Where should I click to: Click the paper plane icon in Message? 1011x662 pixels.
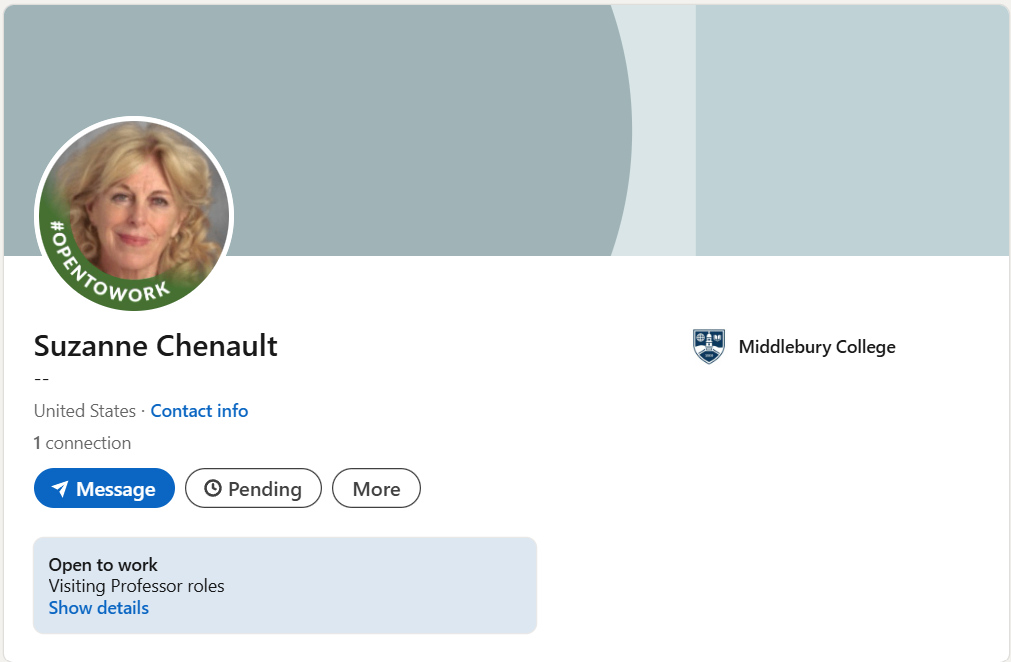point(60,489)
